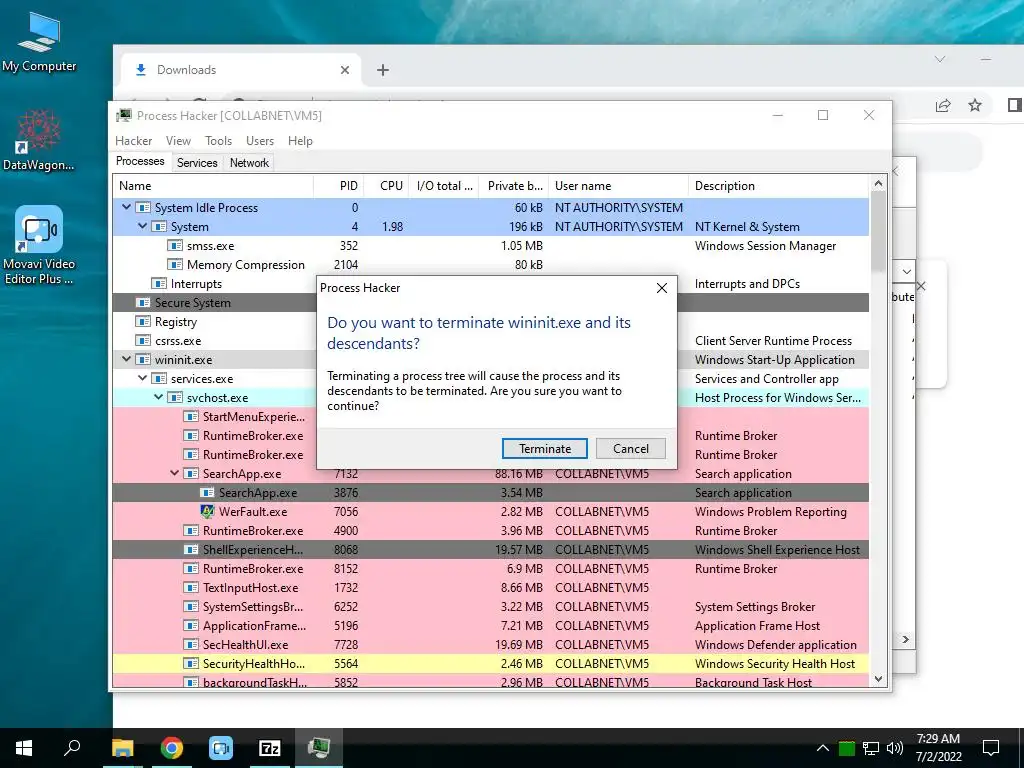The width and height of the screenshot is (1024, 768).
Task: Open the Windows Start menu
Action: 24,748
